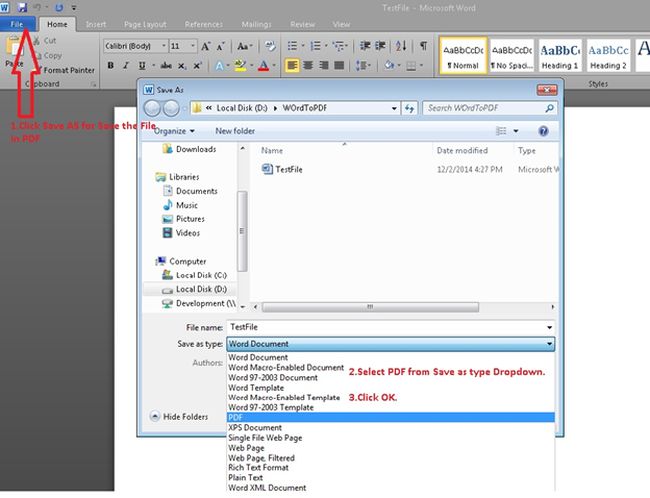
Task: Select Music library in navigation pane
Action: click(180, 205)
